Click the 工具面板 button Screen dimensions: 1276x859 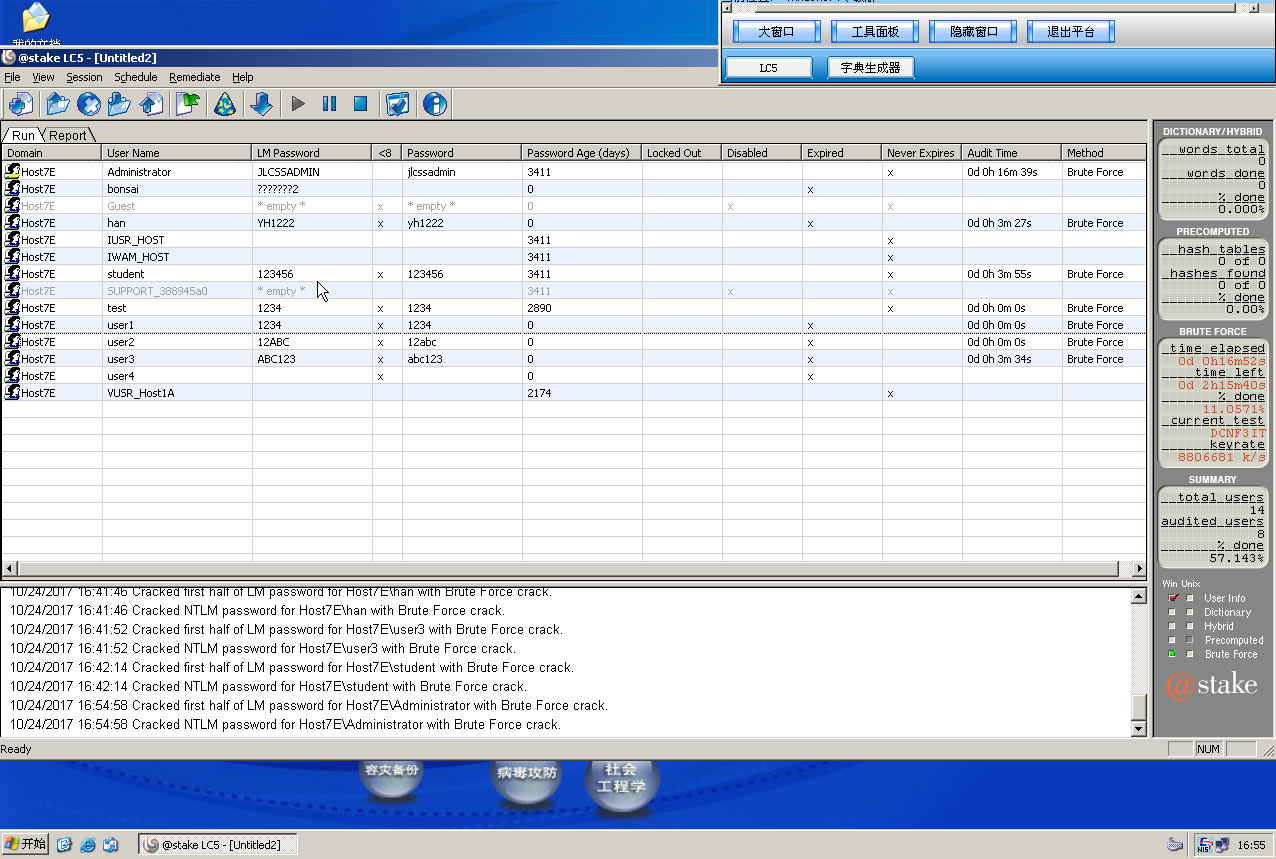pyautogui.click(x=875, y=32)
